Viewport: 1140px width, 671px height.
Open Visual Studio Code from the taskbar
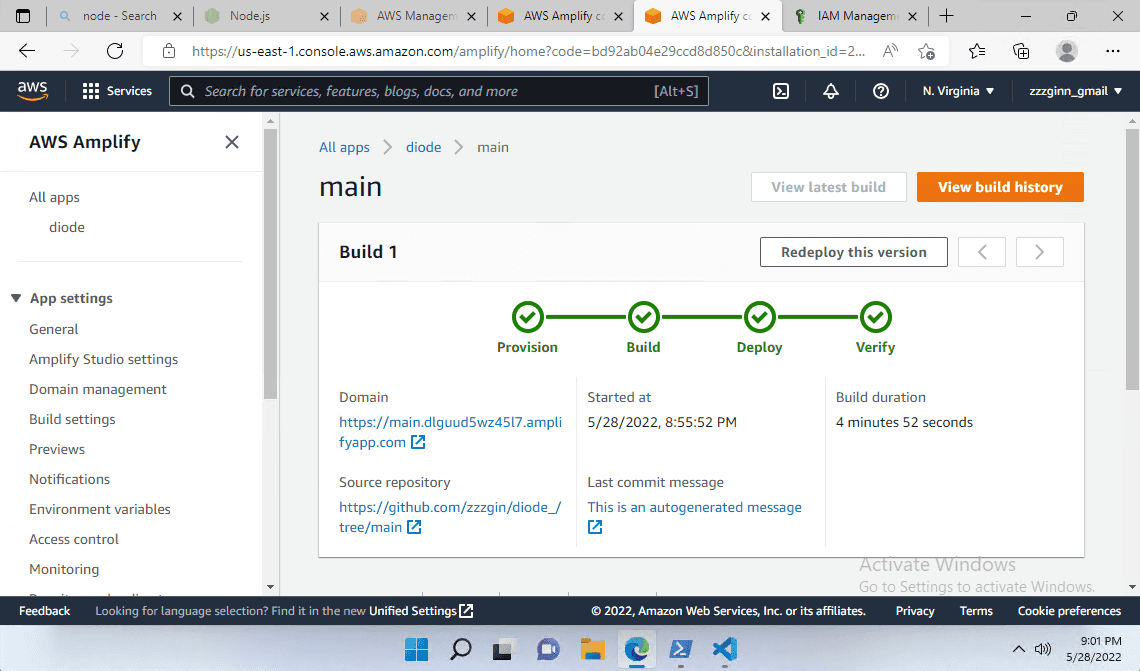pyautogui.click(x=725, y=649)
